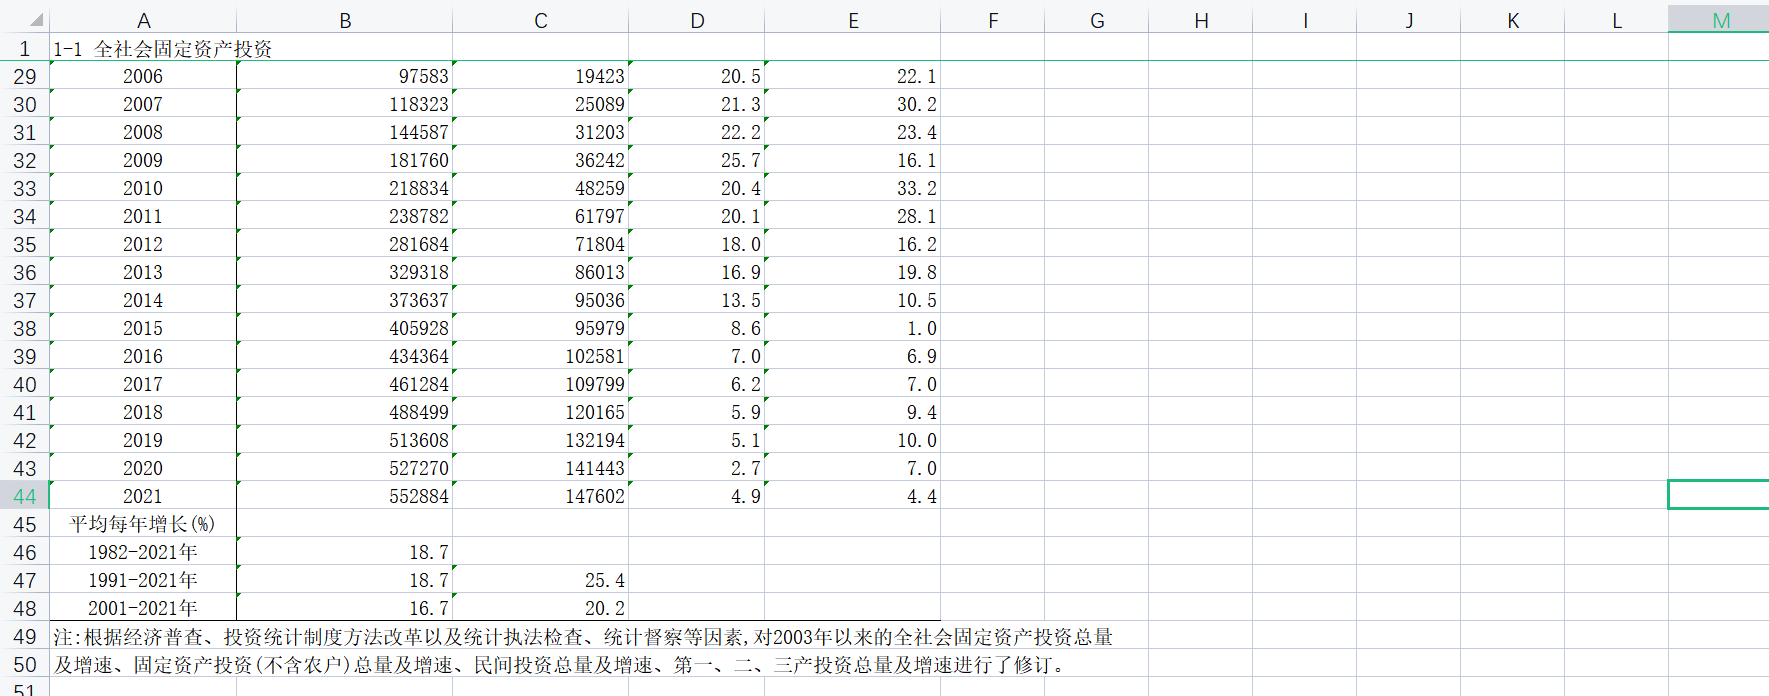The height and width of the screenshot is (696, 1769).
Task: Click cell with value 218834
Action: 345,188
